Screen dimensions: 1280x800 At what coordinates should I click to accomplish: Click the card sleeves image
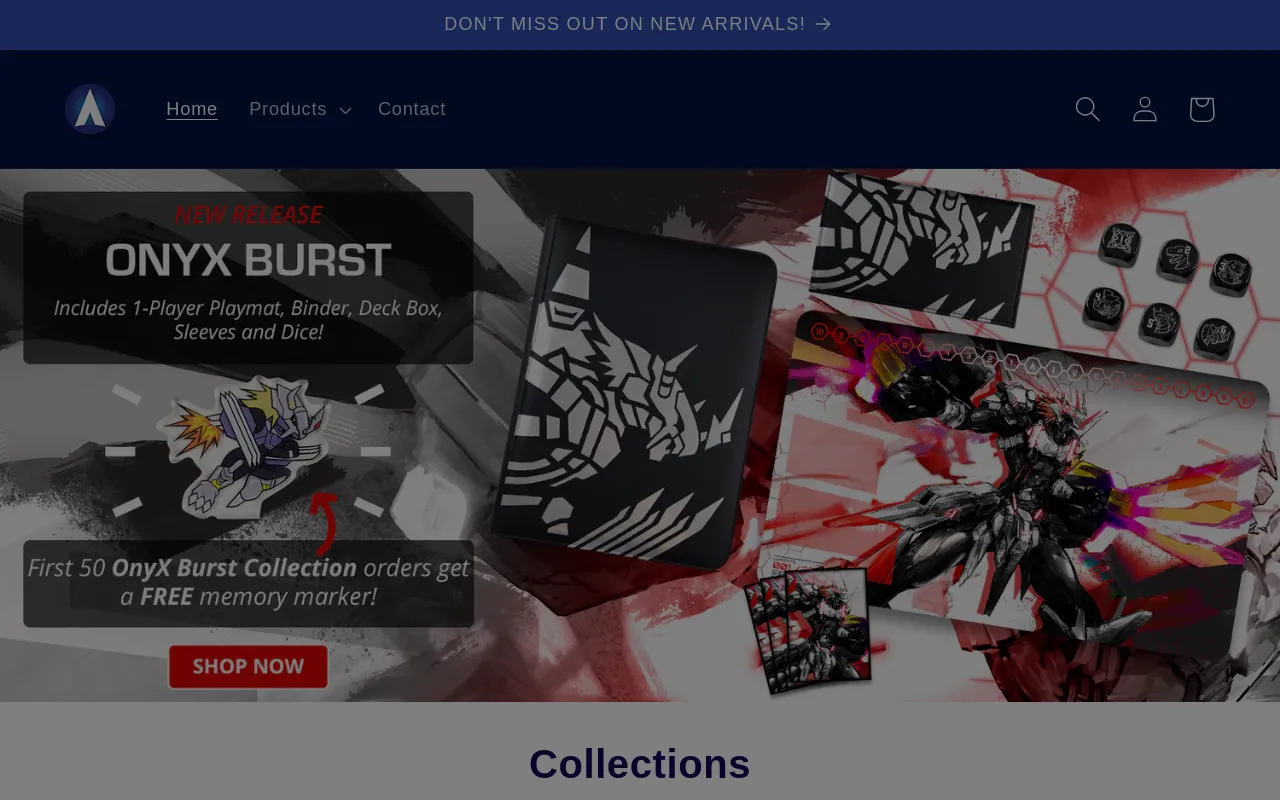pyautogui.click(x=808, y=630)
